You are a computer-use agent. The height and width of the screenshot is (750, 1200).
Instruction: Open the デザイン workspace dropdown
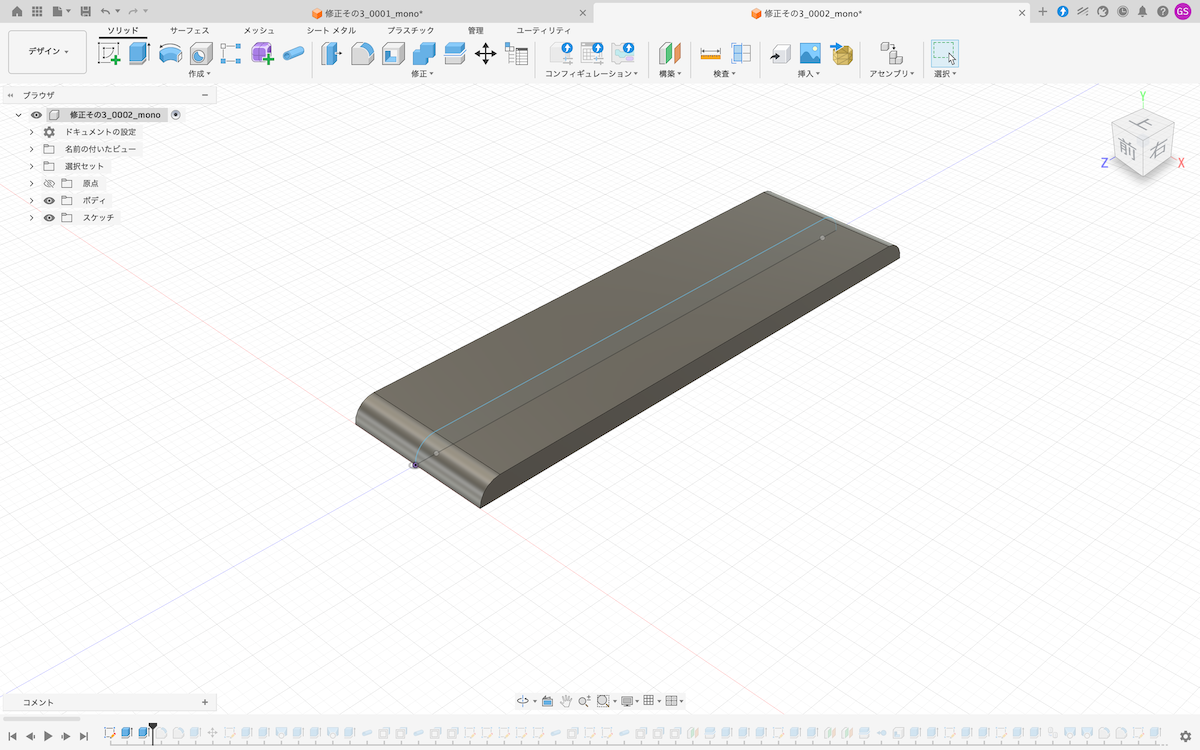[48, 52]
